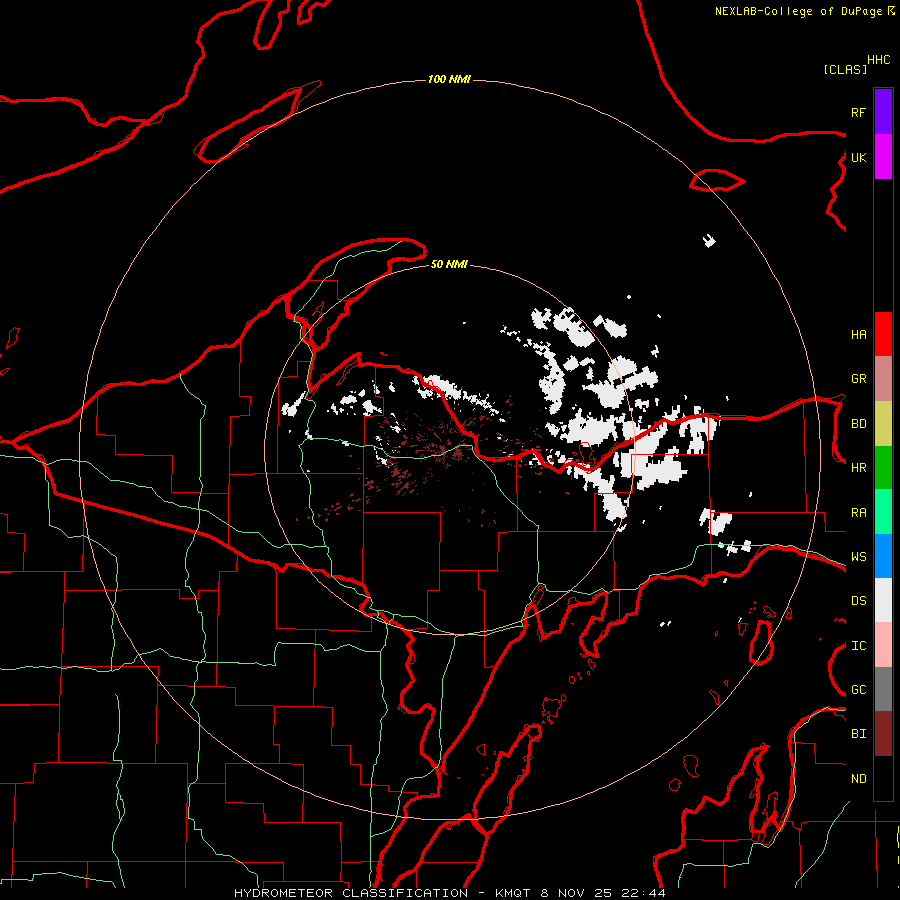Click NEXLAB-College of DuPage credit text
900x900 pixels.
pos(798,11)
